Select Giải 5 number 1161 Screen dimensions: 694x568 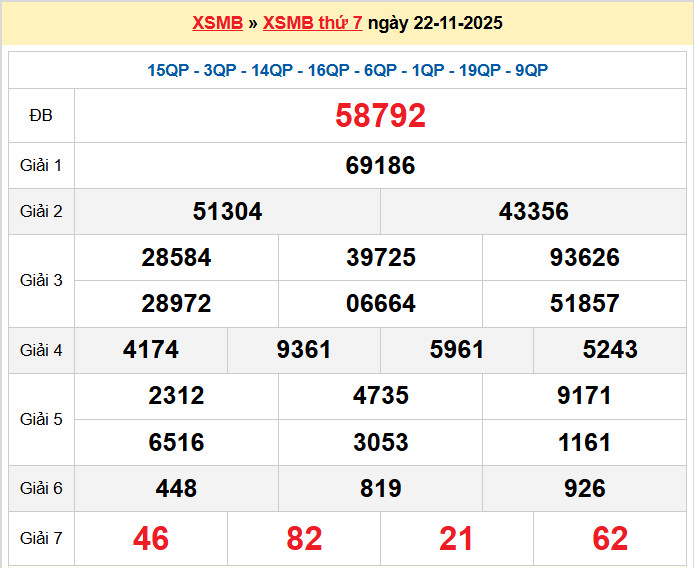tap(584, 441)
